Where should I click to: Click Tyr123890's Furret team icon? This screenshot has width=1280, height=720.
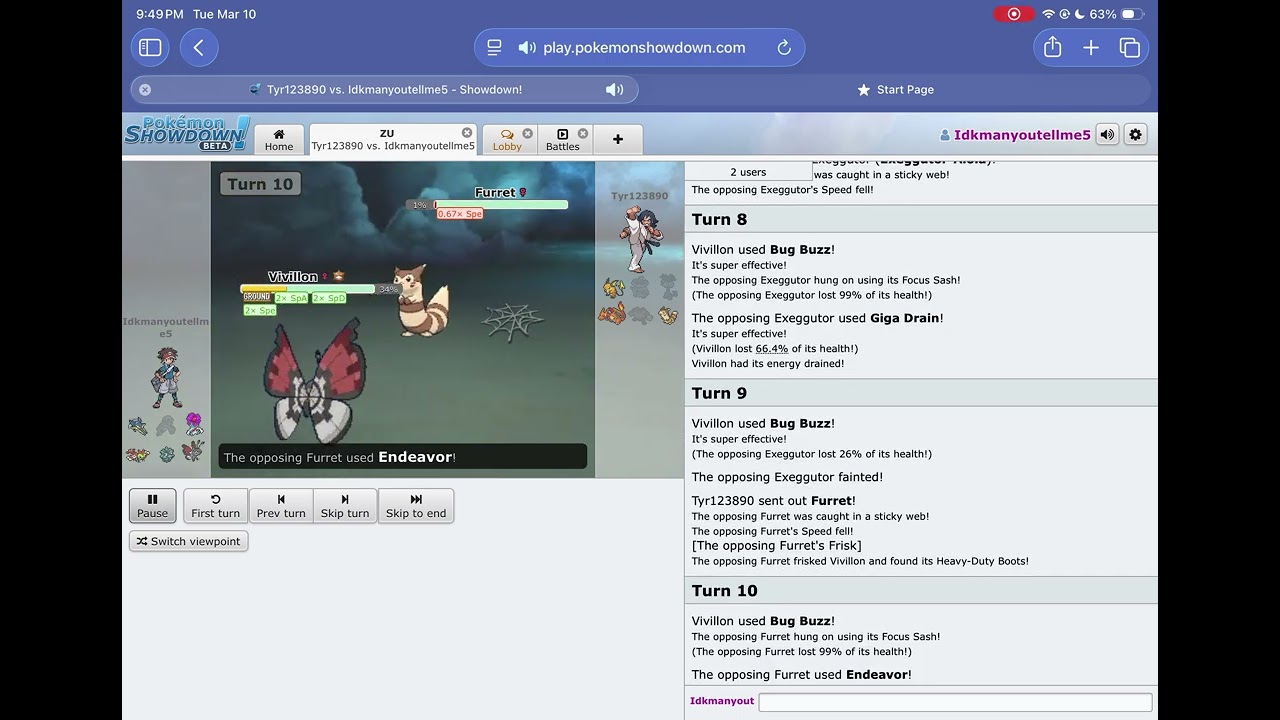pos(668,316)
